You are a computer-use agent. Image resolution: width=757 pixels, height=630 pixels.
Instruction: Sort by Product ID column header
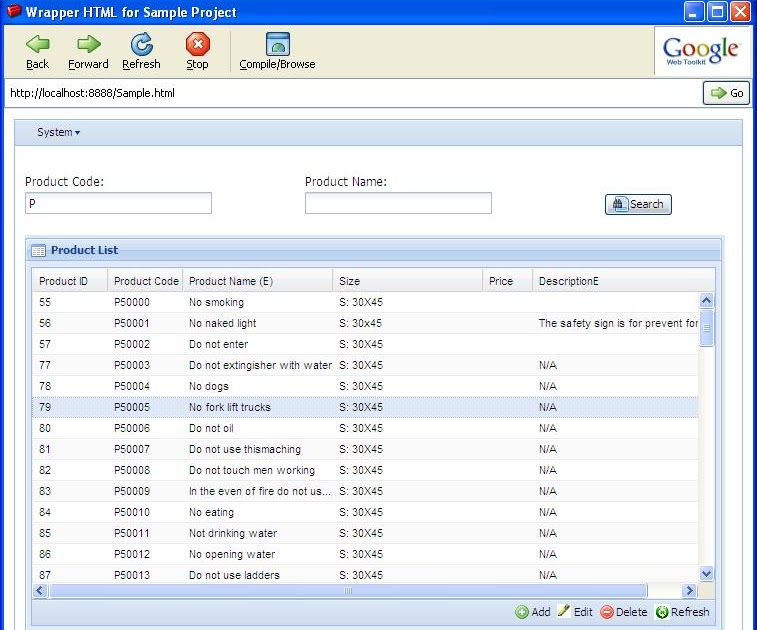point(70,281)
